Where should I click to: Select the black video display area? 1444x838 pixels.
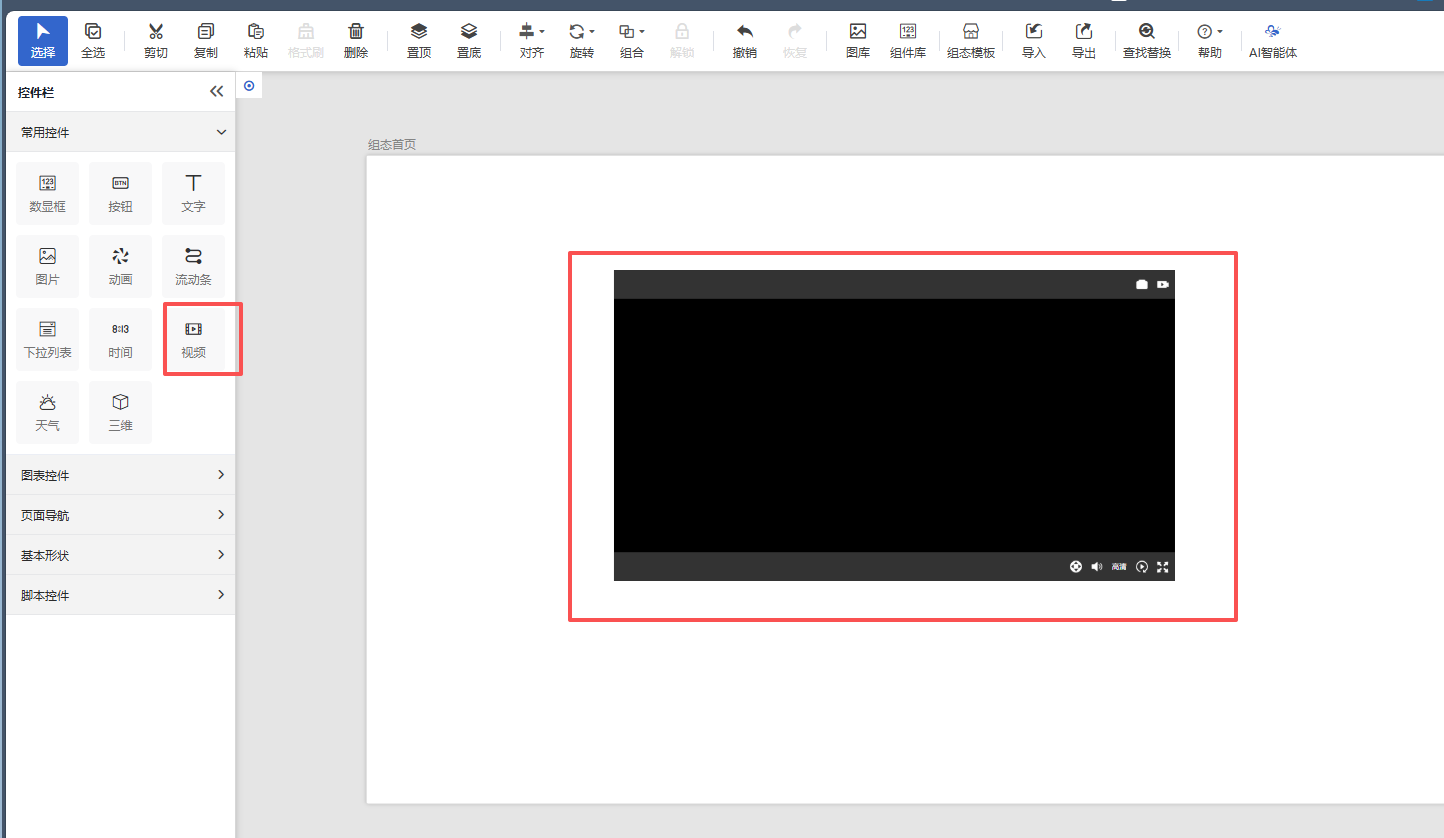[894, 425]
